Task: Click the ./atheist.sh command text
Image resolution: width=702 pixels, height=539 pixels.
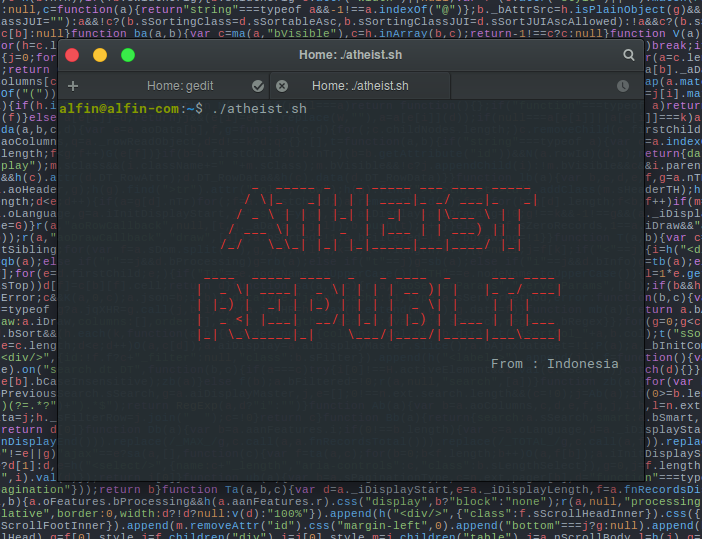Action: pyautogui.click(x=259, y=109)
